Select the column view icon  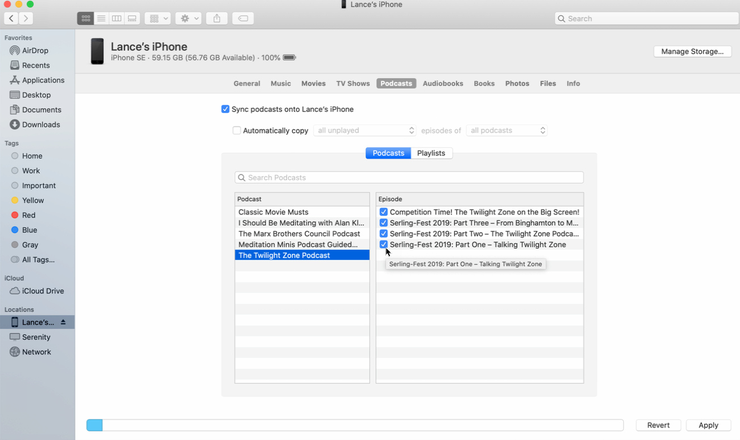[117, 18]
